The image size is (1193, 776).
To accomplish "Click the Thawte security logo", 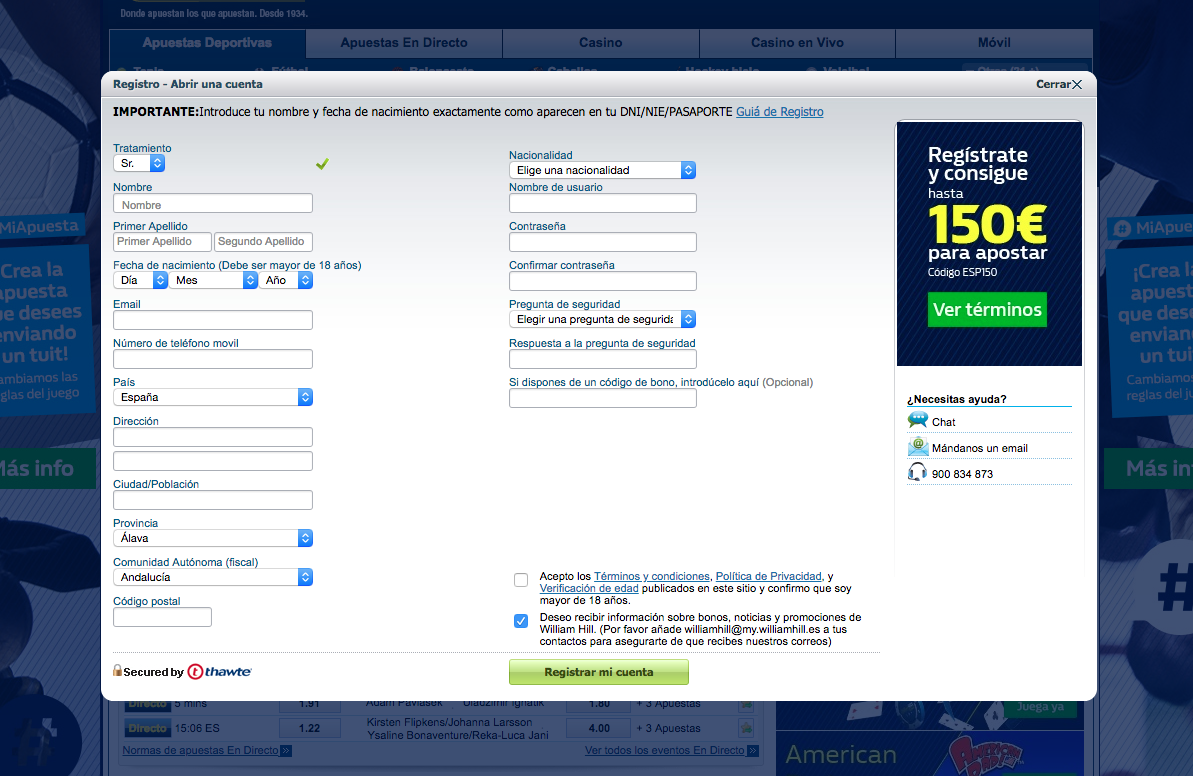I will click(219, 671).
